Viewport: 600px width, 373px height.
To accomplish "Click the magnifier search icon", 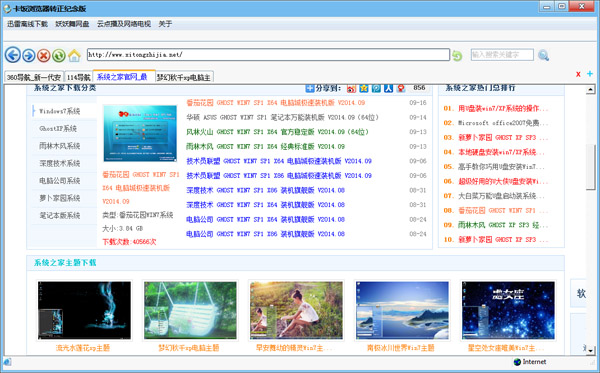I will pyautogui.click(x=543, y=55).
